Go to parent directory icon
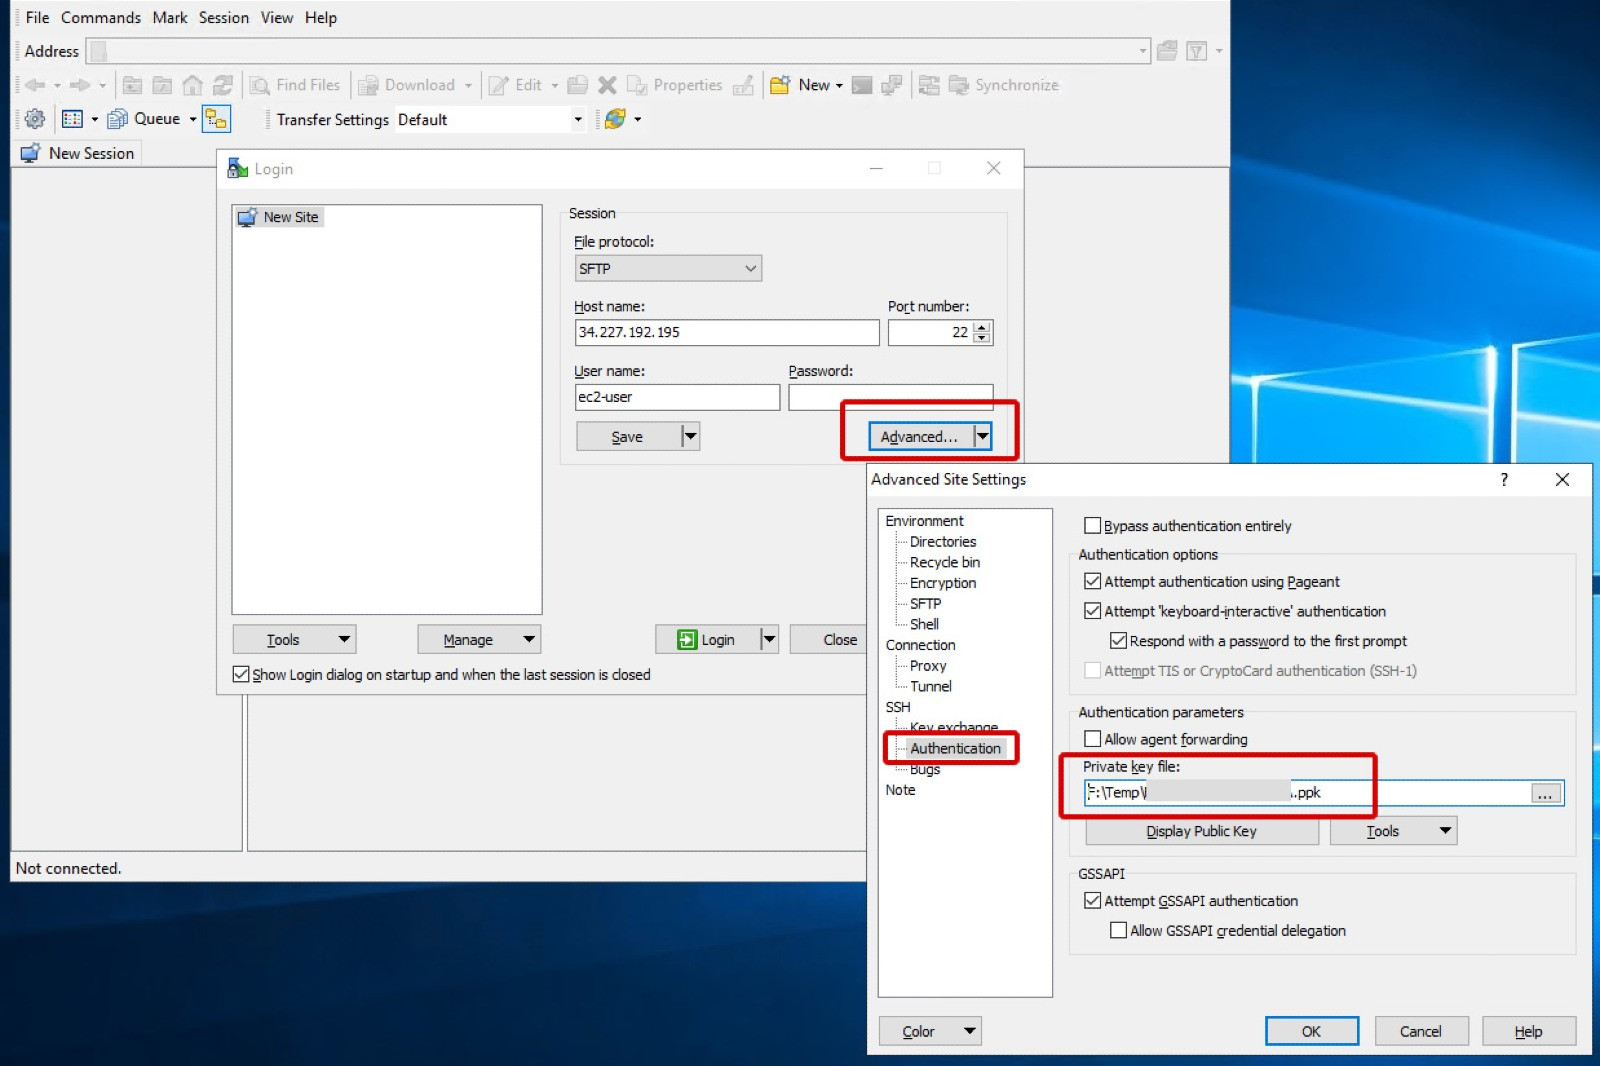 (x=132, y=85)
